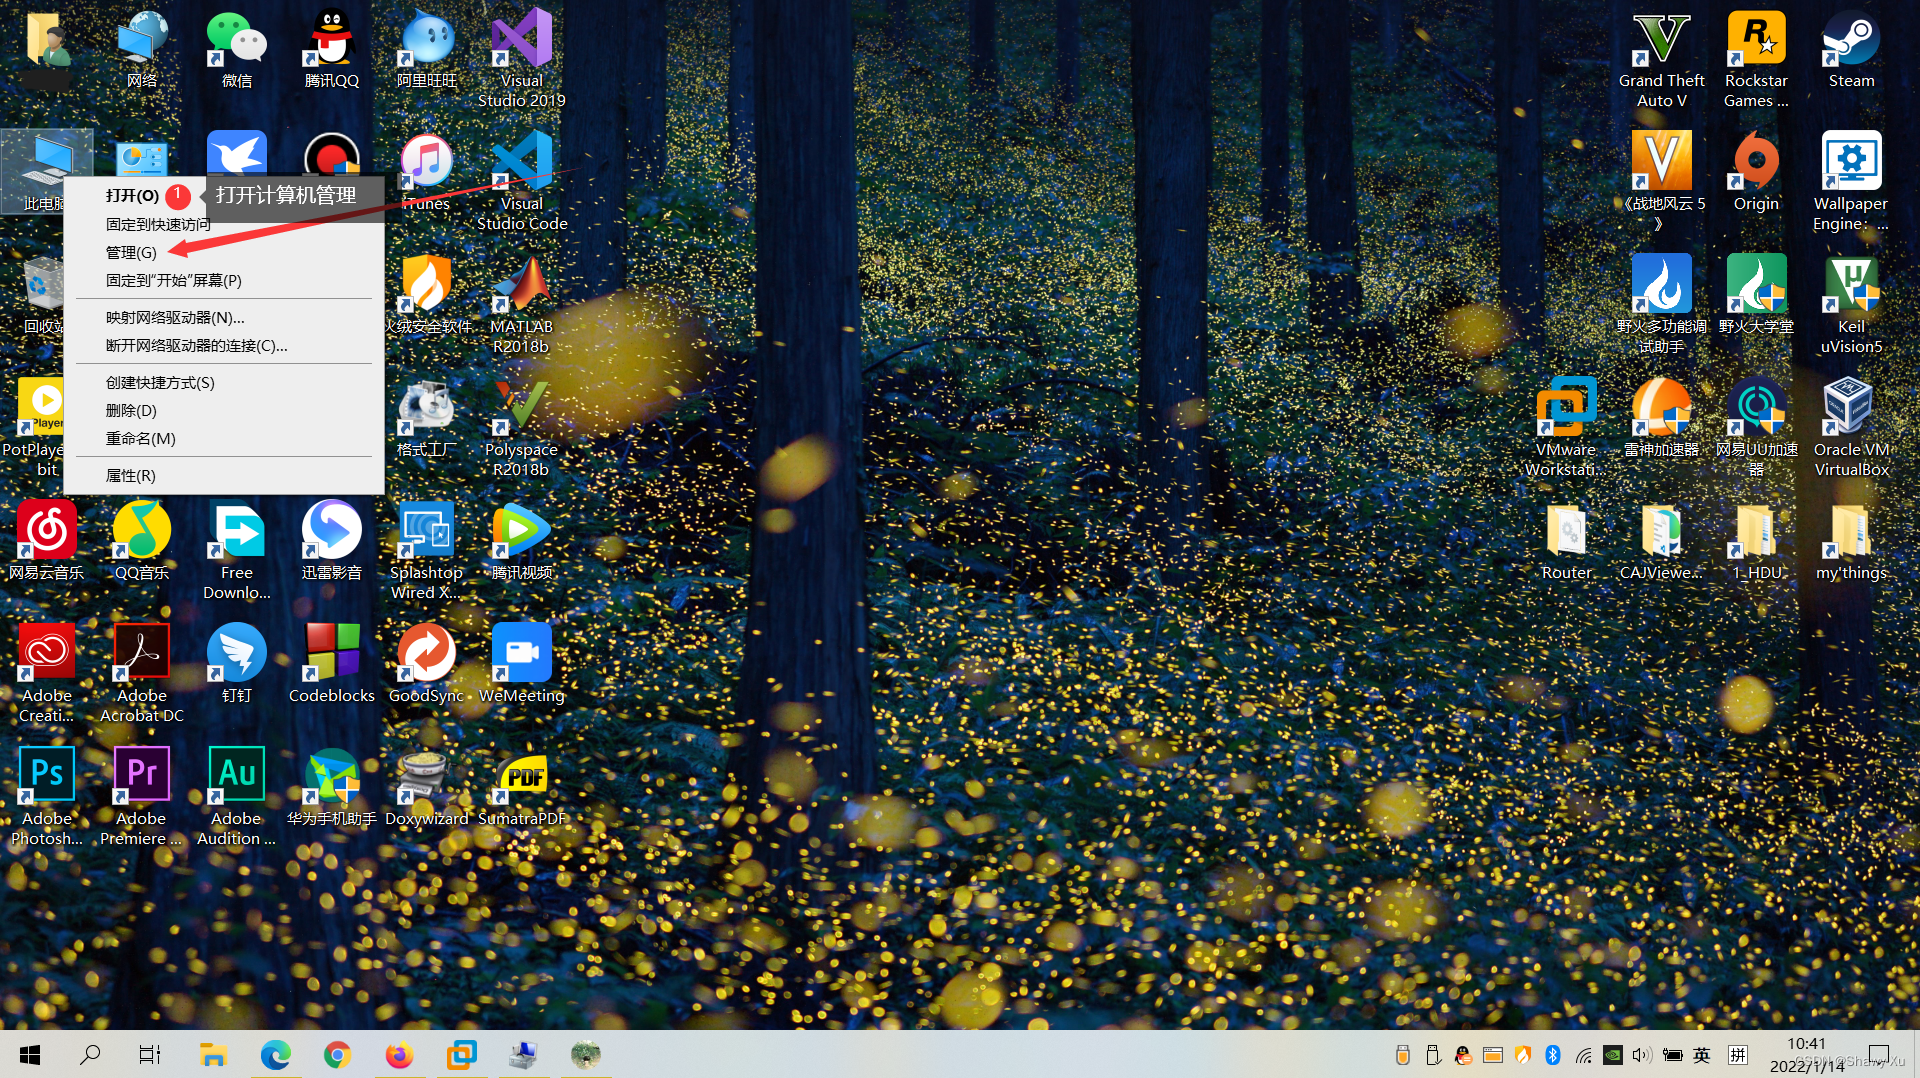
Task: Open the my'things folder
Action: 1852,541
